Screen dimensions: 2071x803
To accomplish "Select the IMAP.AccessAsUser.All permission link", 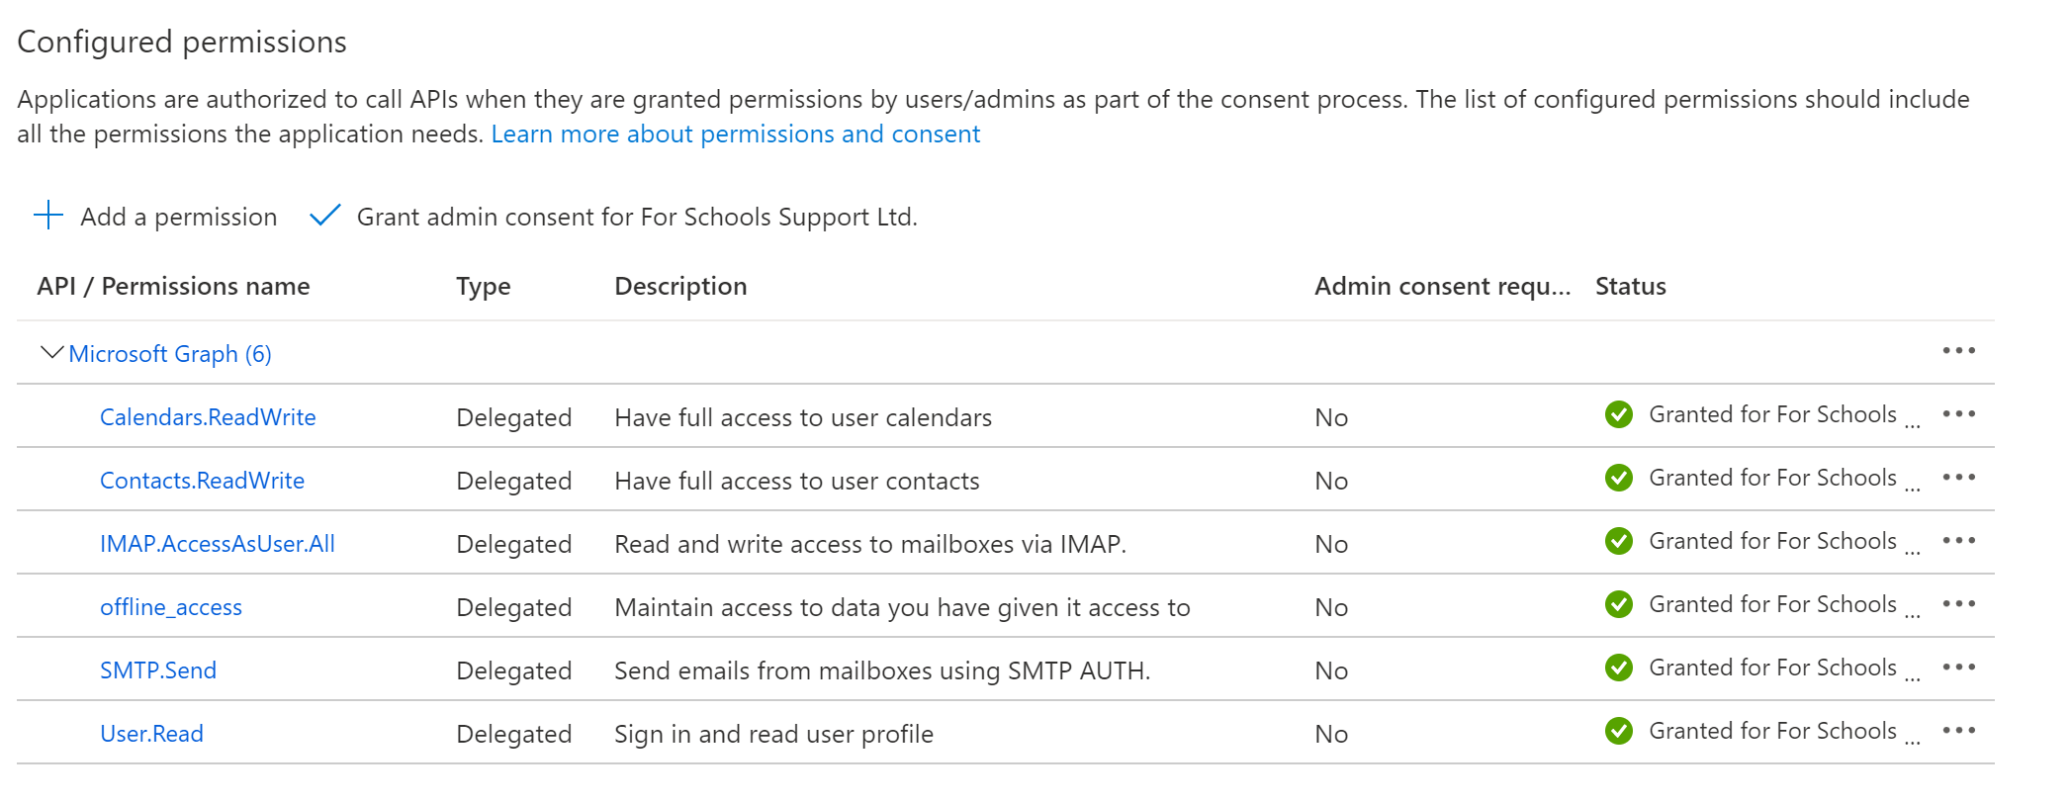I will (217, 544).
